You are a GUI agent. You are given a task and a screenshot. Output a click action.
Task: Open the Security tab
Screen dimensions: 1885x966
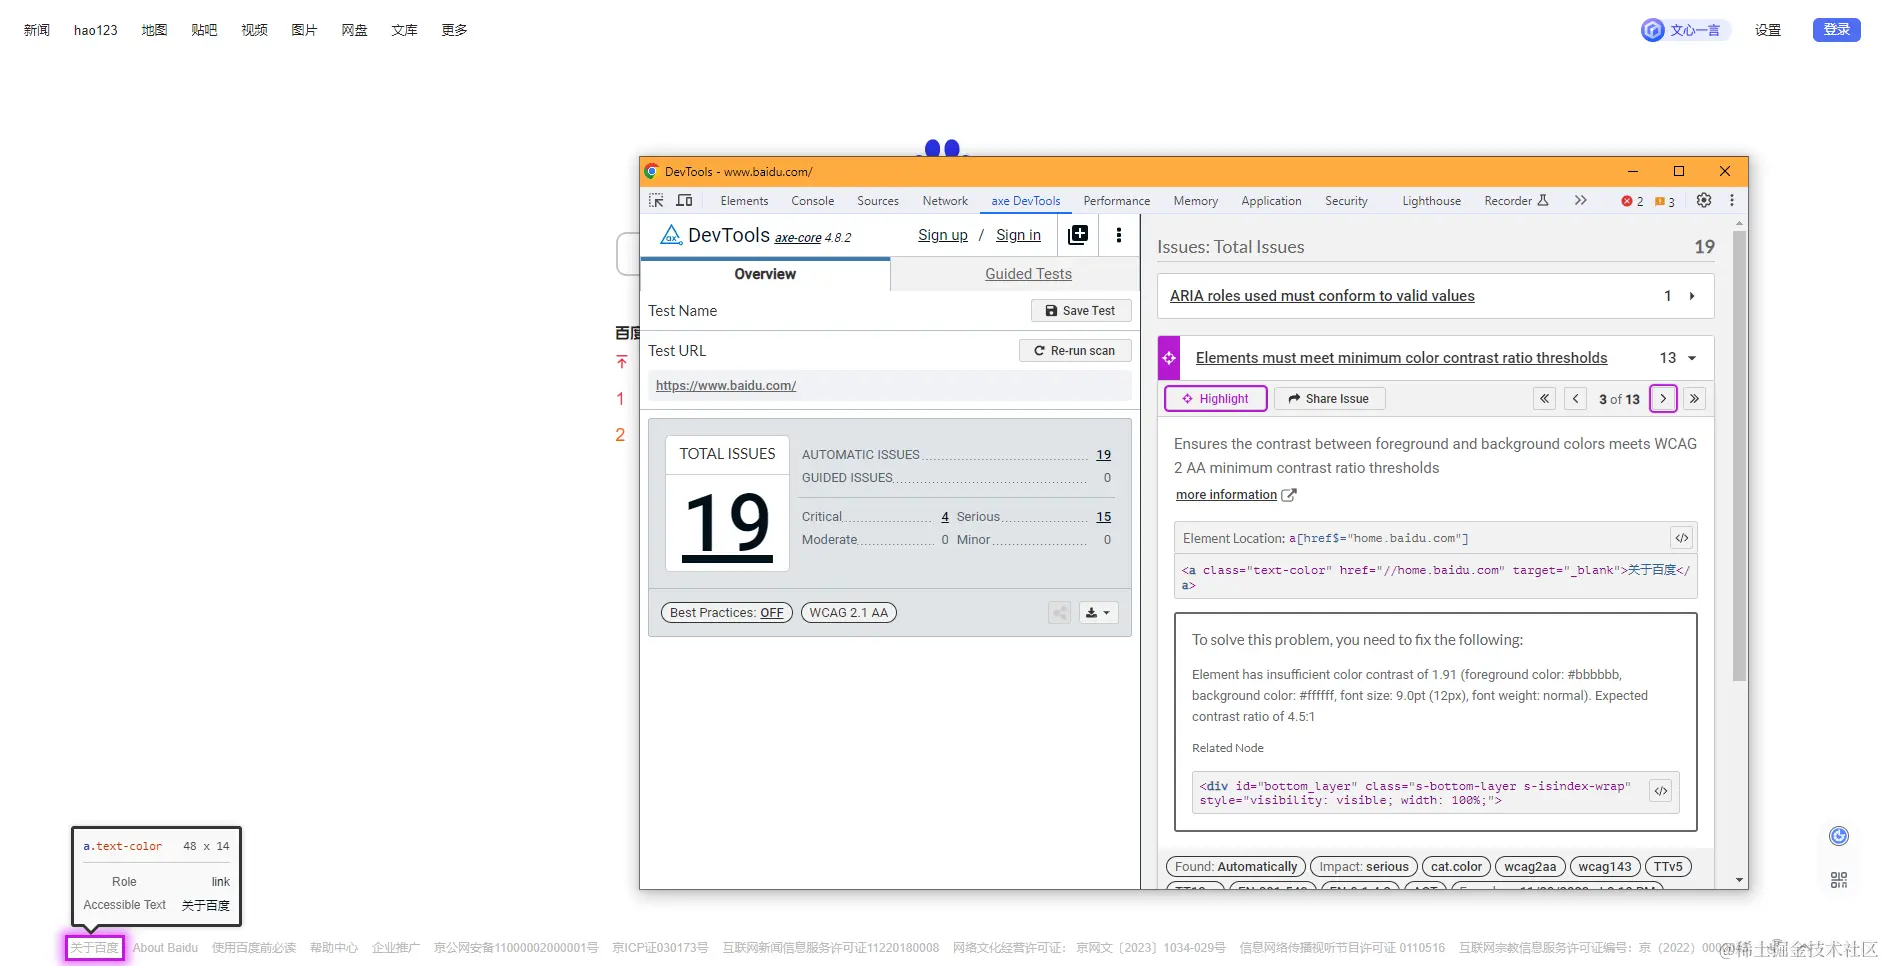[1346, 201]
